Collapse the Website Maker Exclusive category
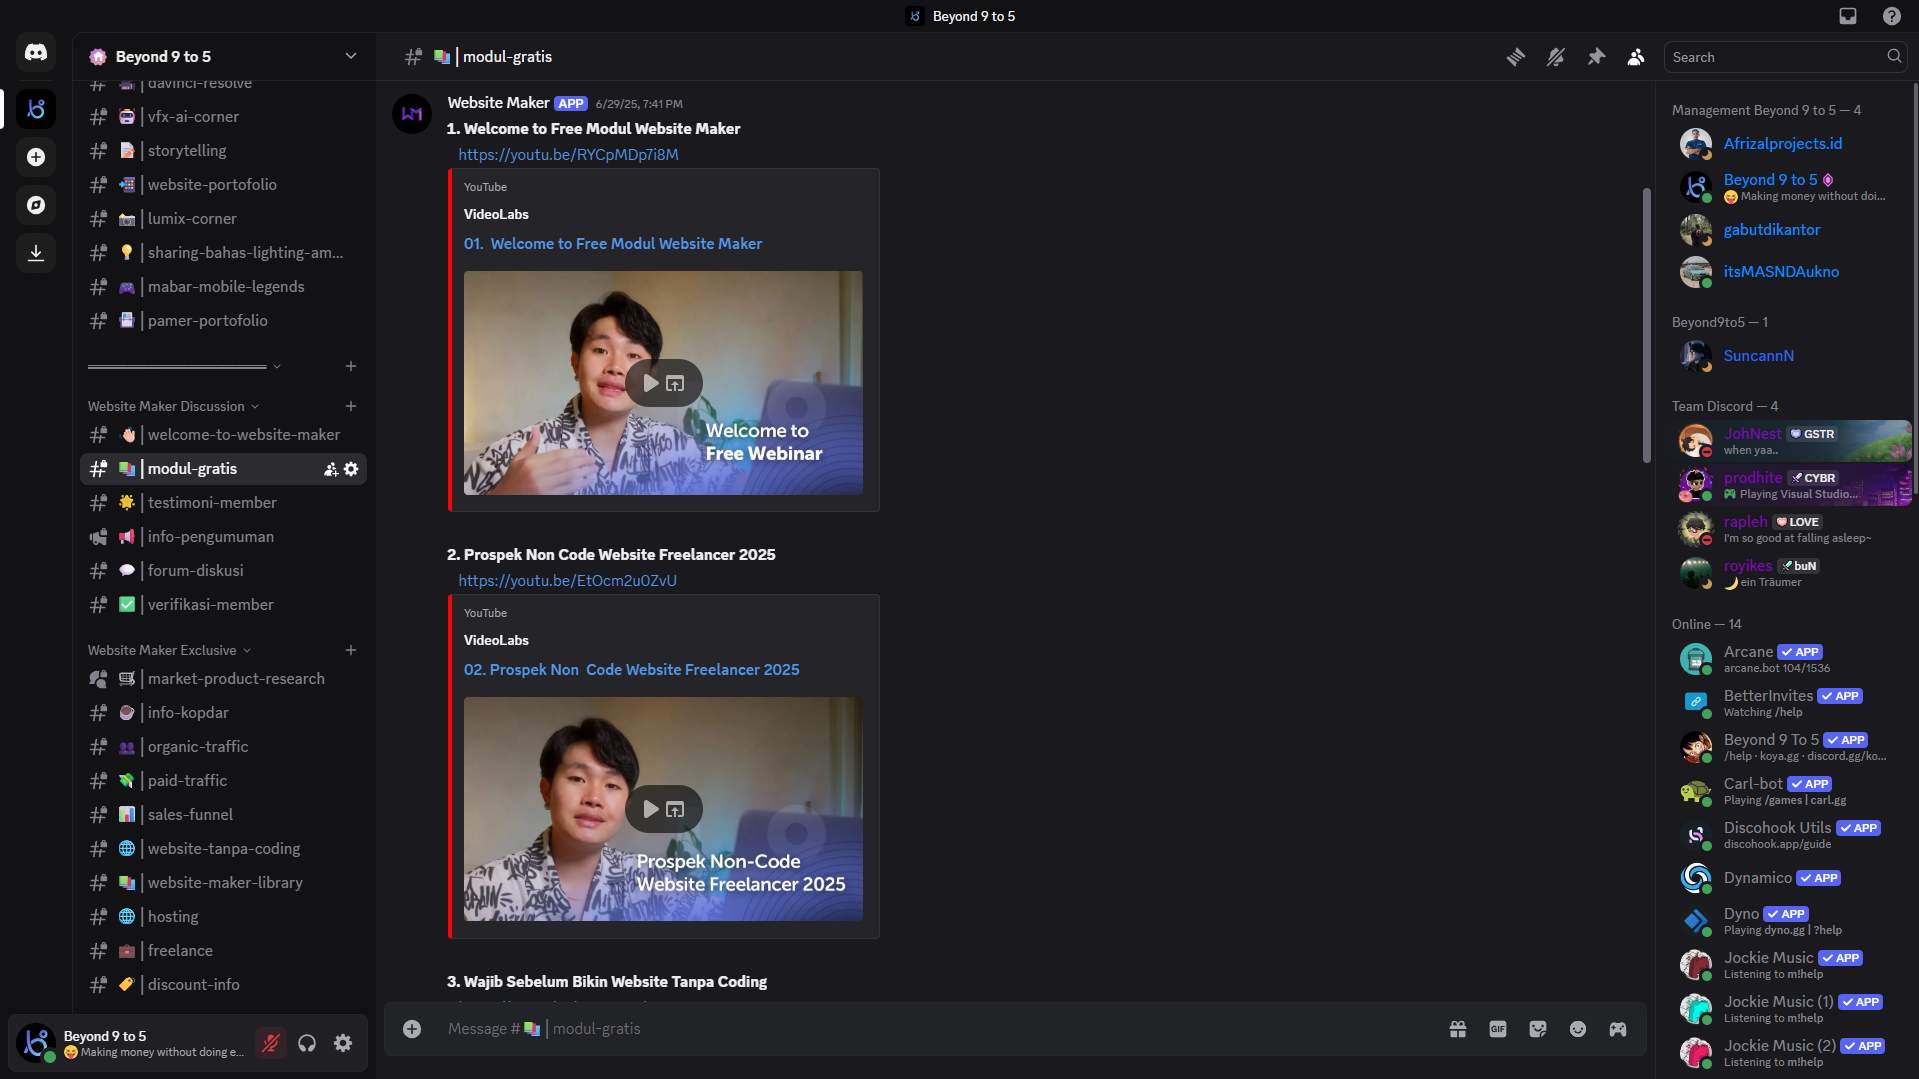 tap(170, 650)
